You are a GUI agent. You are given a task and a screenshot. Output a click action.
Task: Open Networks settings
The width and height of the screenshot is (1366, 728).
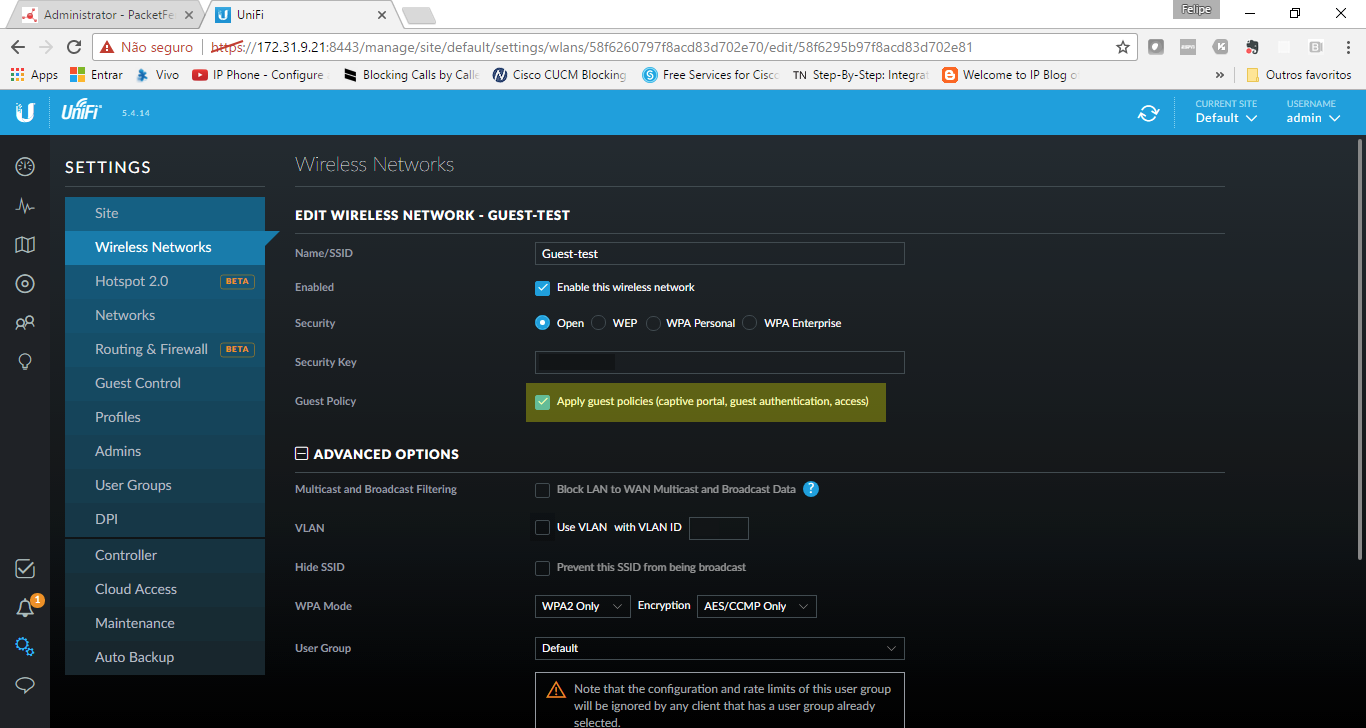[165, 315]
